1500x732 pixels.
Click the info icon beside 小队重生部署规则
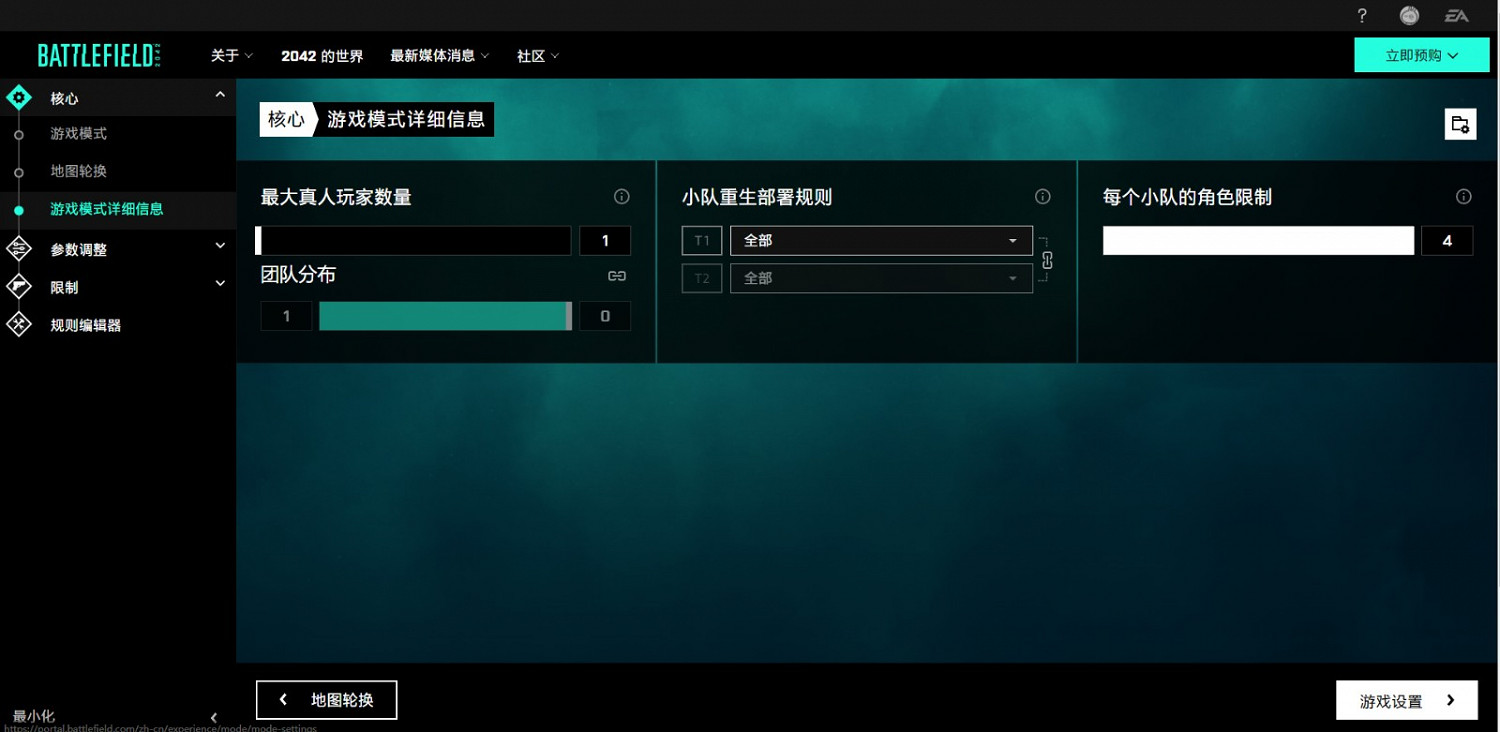1042,196
